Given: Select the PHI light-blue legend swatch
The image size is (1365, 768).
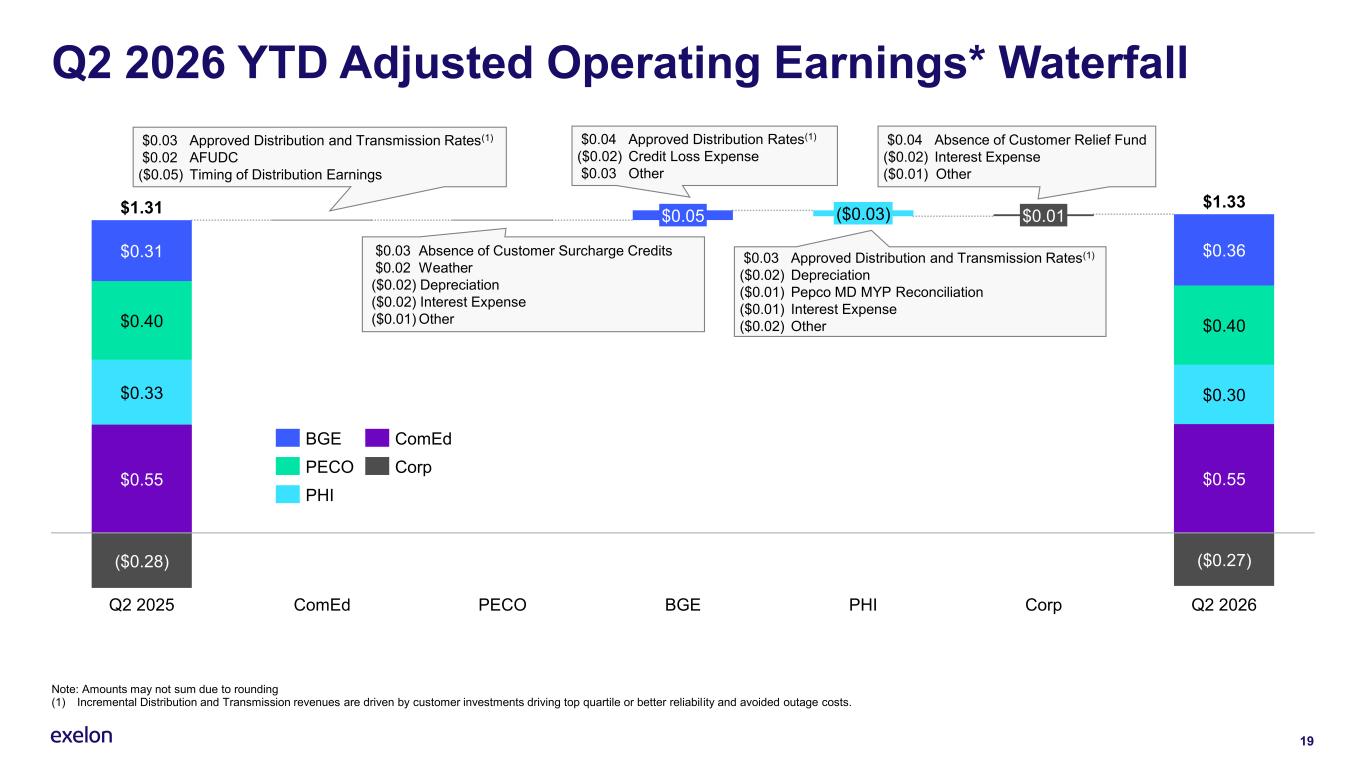Looking at the screenshot, I should [288, 494].
